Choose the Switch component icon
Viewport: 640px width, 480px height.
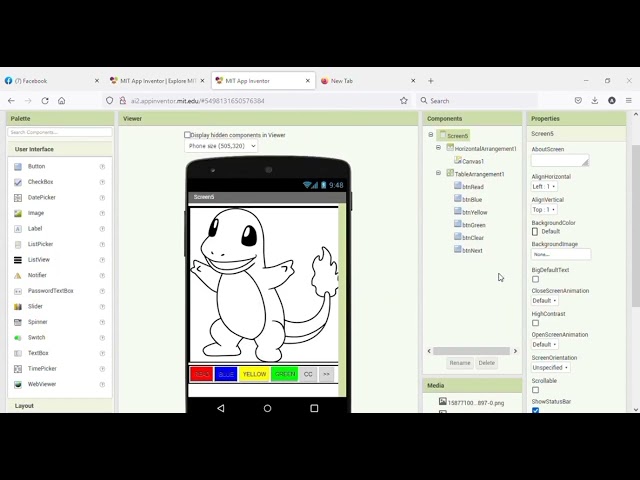[x=18, y=338]
